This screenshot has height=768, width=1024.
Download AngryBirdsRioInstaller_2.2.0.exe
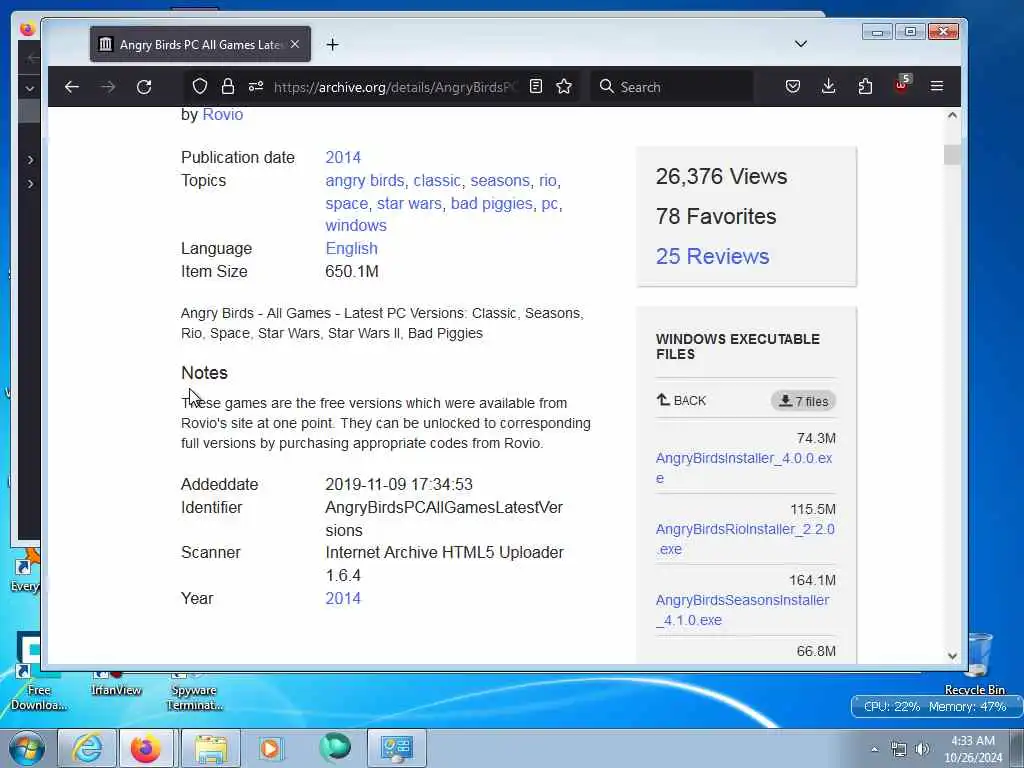point(745,539)
